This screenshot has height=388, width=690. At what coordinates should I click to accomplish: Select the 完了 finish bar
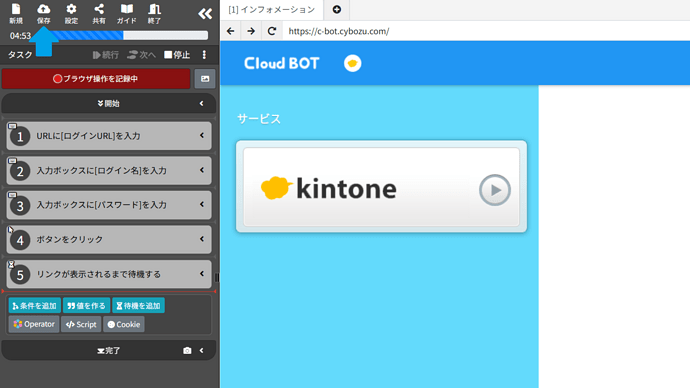pos(109,351)
